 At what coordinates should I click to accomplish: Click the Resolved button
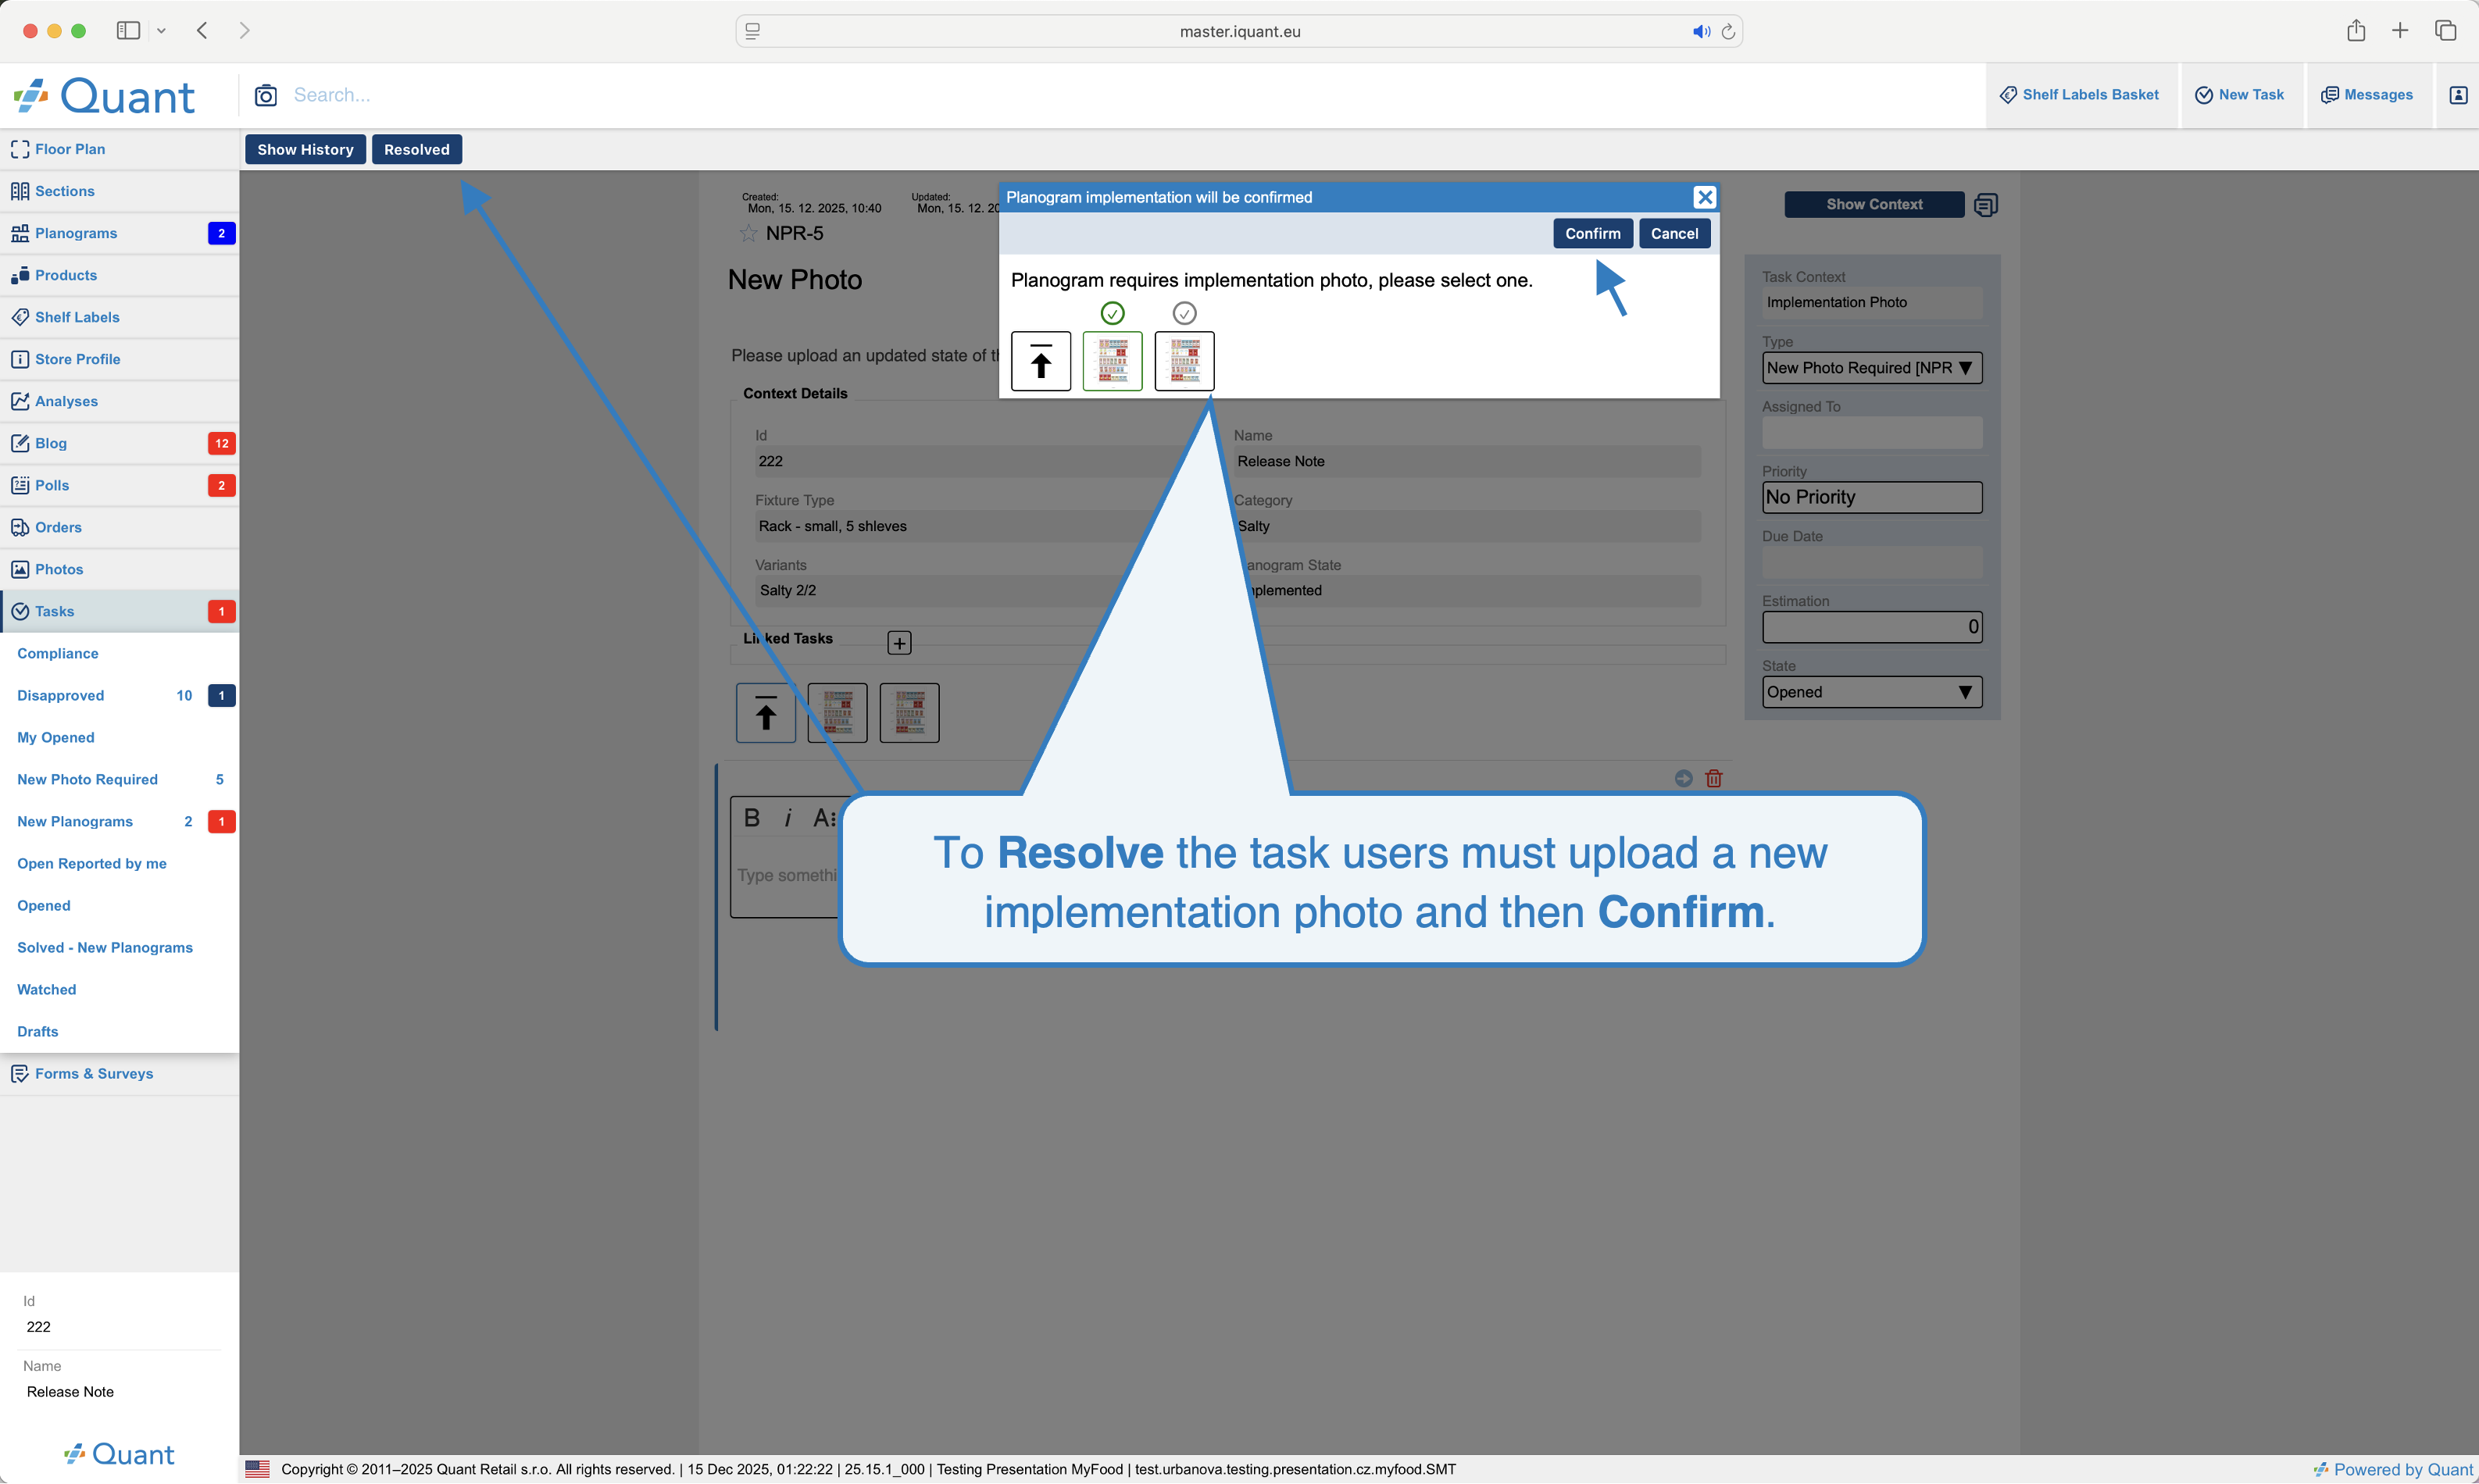point(417,149)
